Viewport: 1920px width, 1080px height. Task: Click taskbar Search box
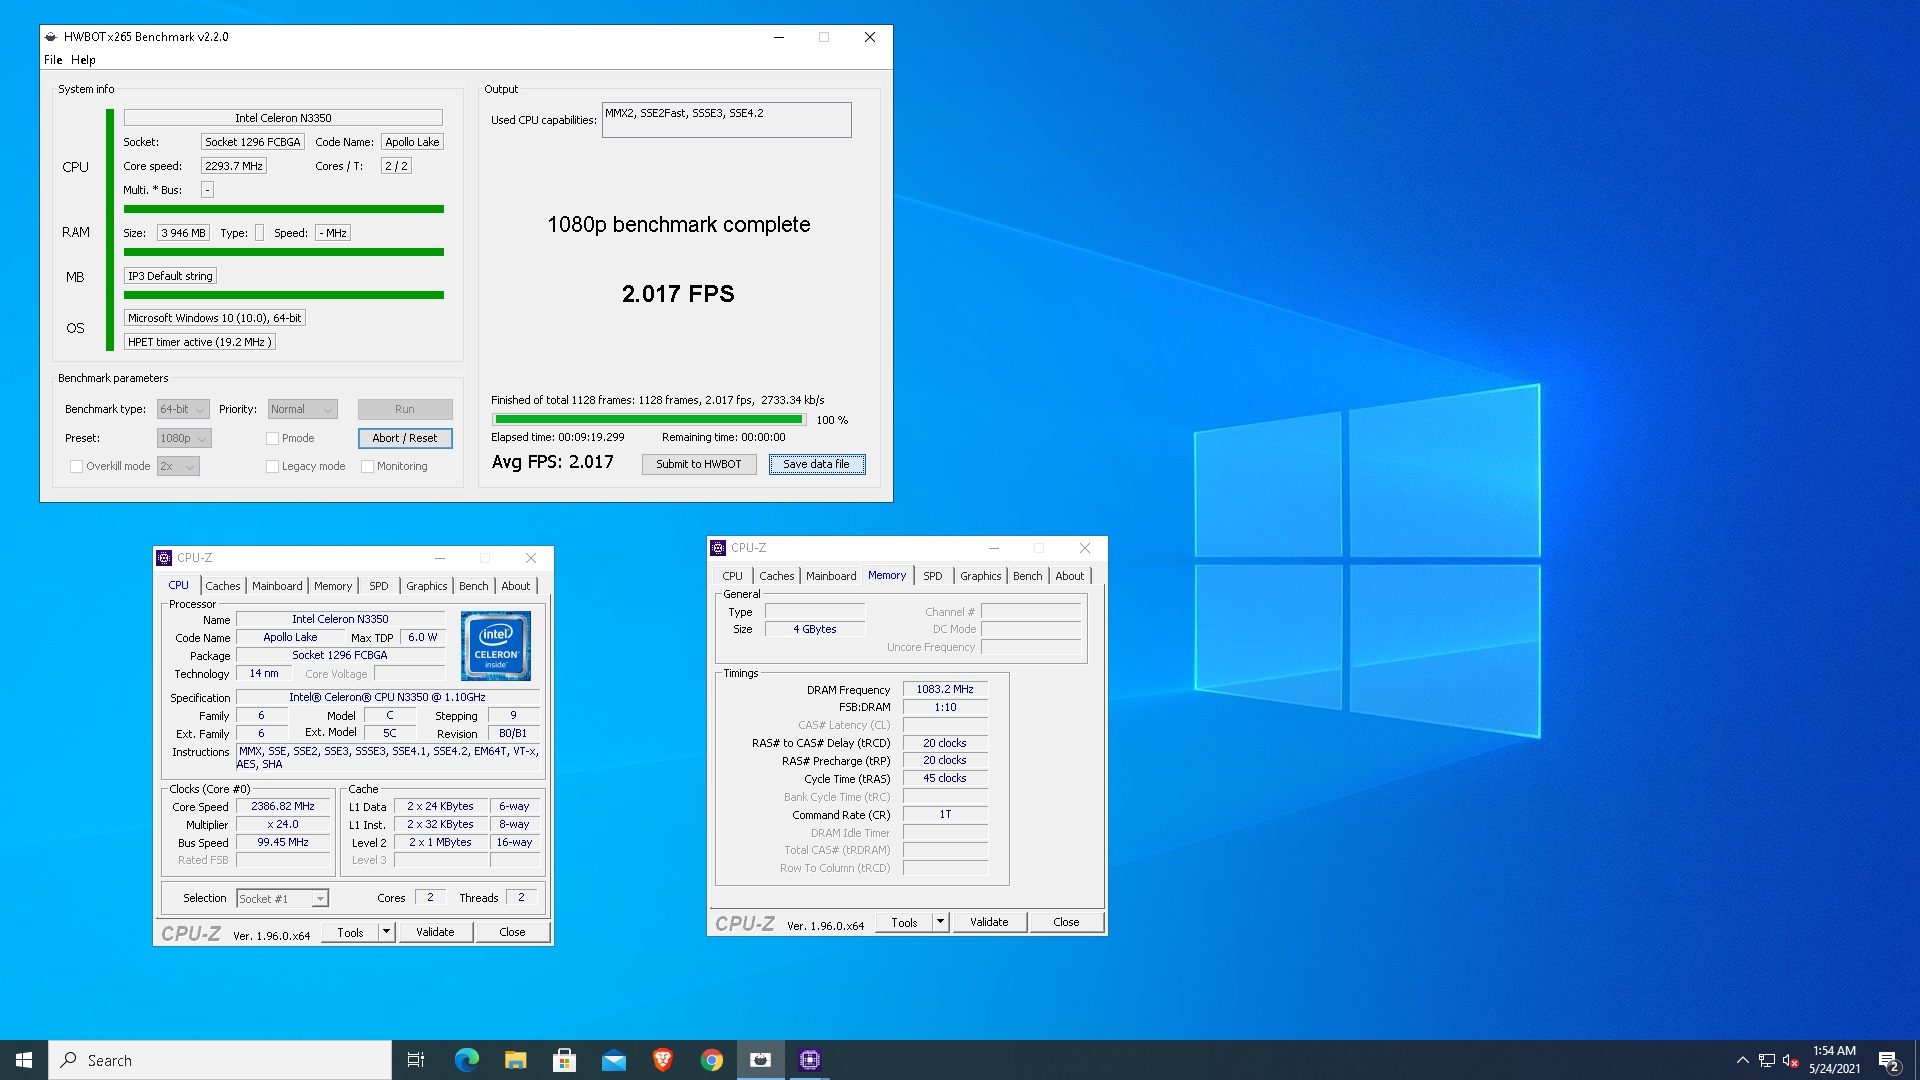click(220, 1060)
